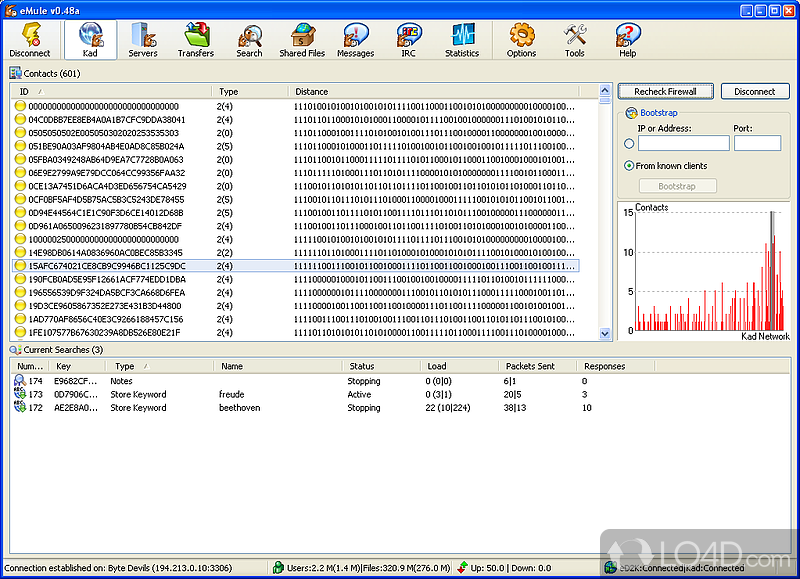This screenshot has height=579, width=800.
Task: Click key E9682CF... in searches list
Action: point(76,381)
